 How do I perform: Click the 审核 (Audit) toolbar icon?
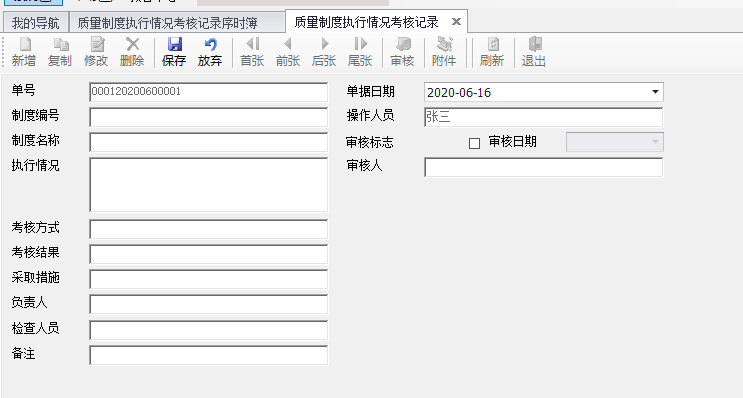402,52
